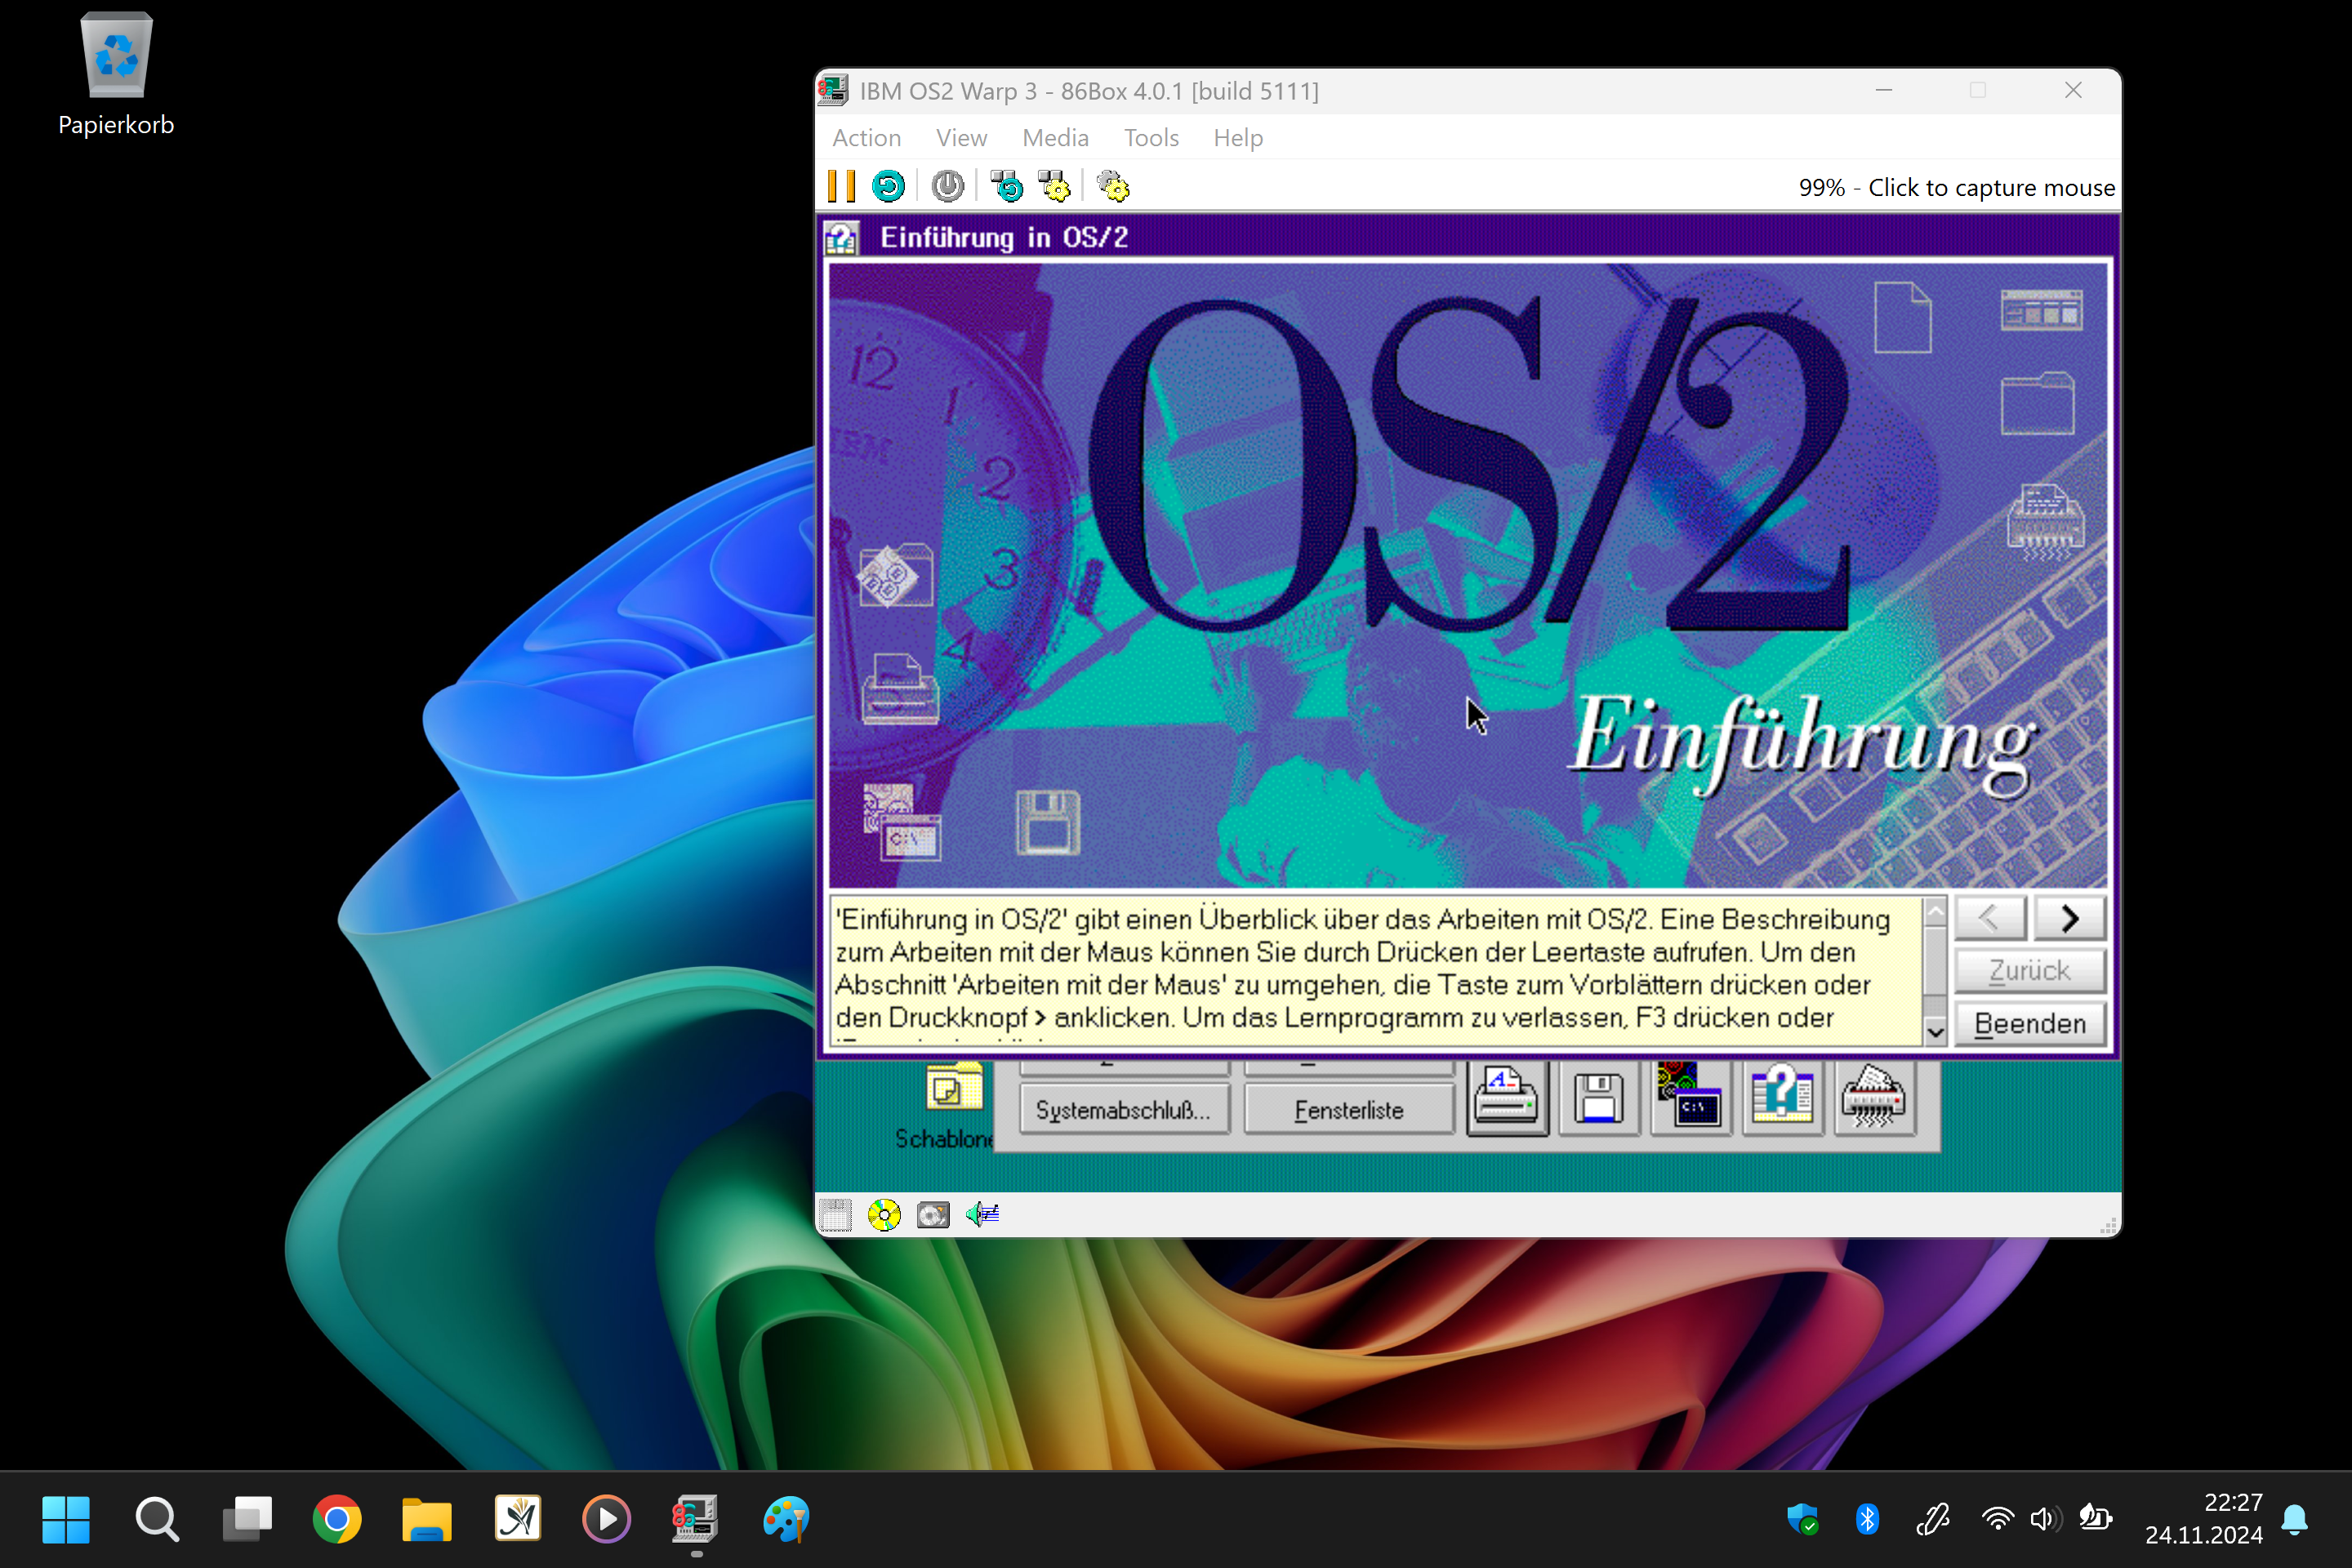Minimize the 86Box window
This screenshot has width=2352, height=1568.
[x=1884, y=90]
